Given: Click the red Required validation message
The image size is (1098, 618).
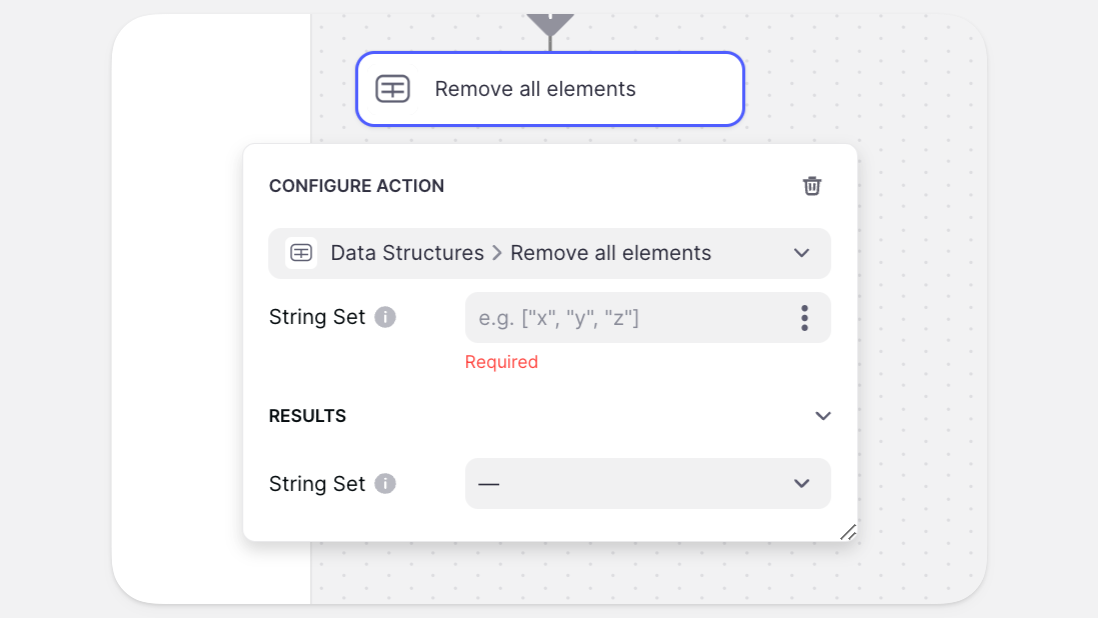Looking at the screenshot, I should coord(501,362).
